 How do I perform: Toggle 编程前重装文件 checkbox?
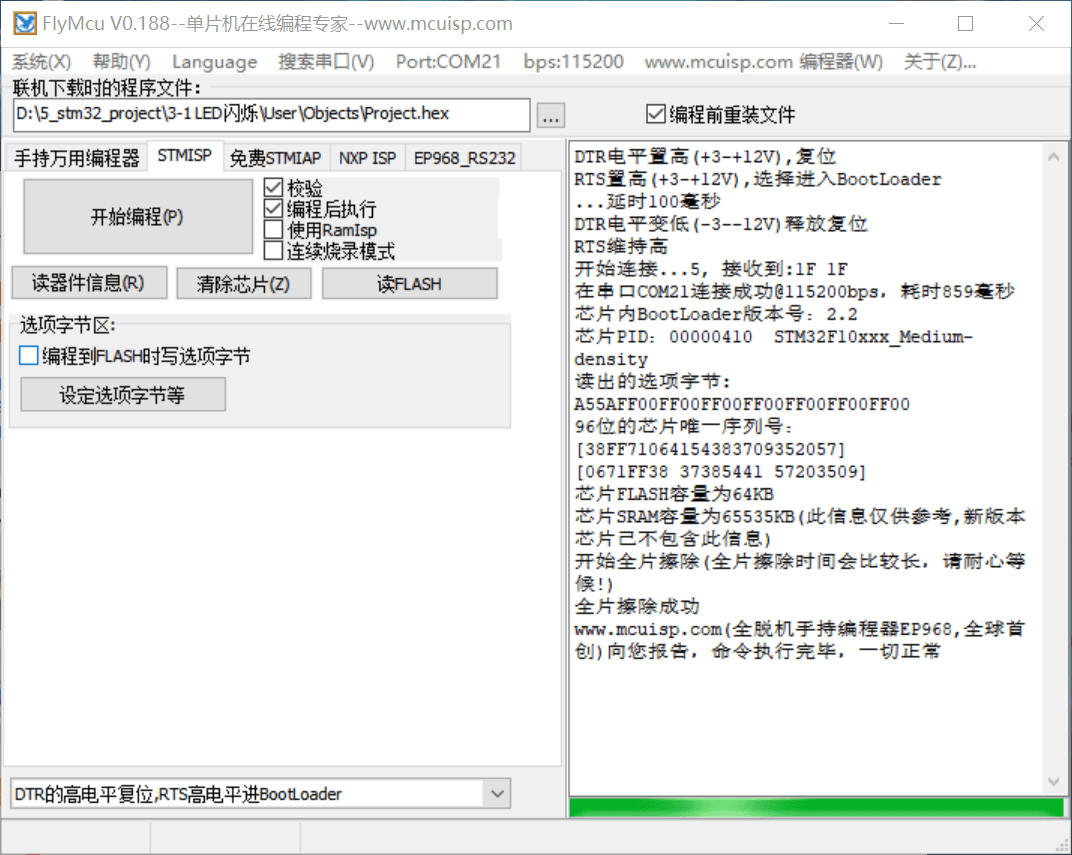656,114
